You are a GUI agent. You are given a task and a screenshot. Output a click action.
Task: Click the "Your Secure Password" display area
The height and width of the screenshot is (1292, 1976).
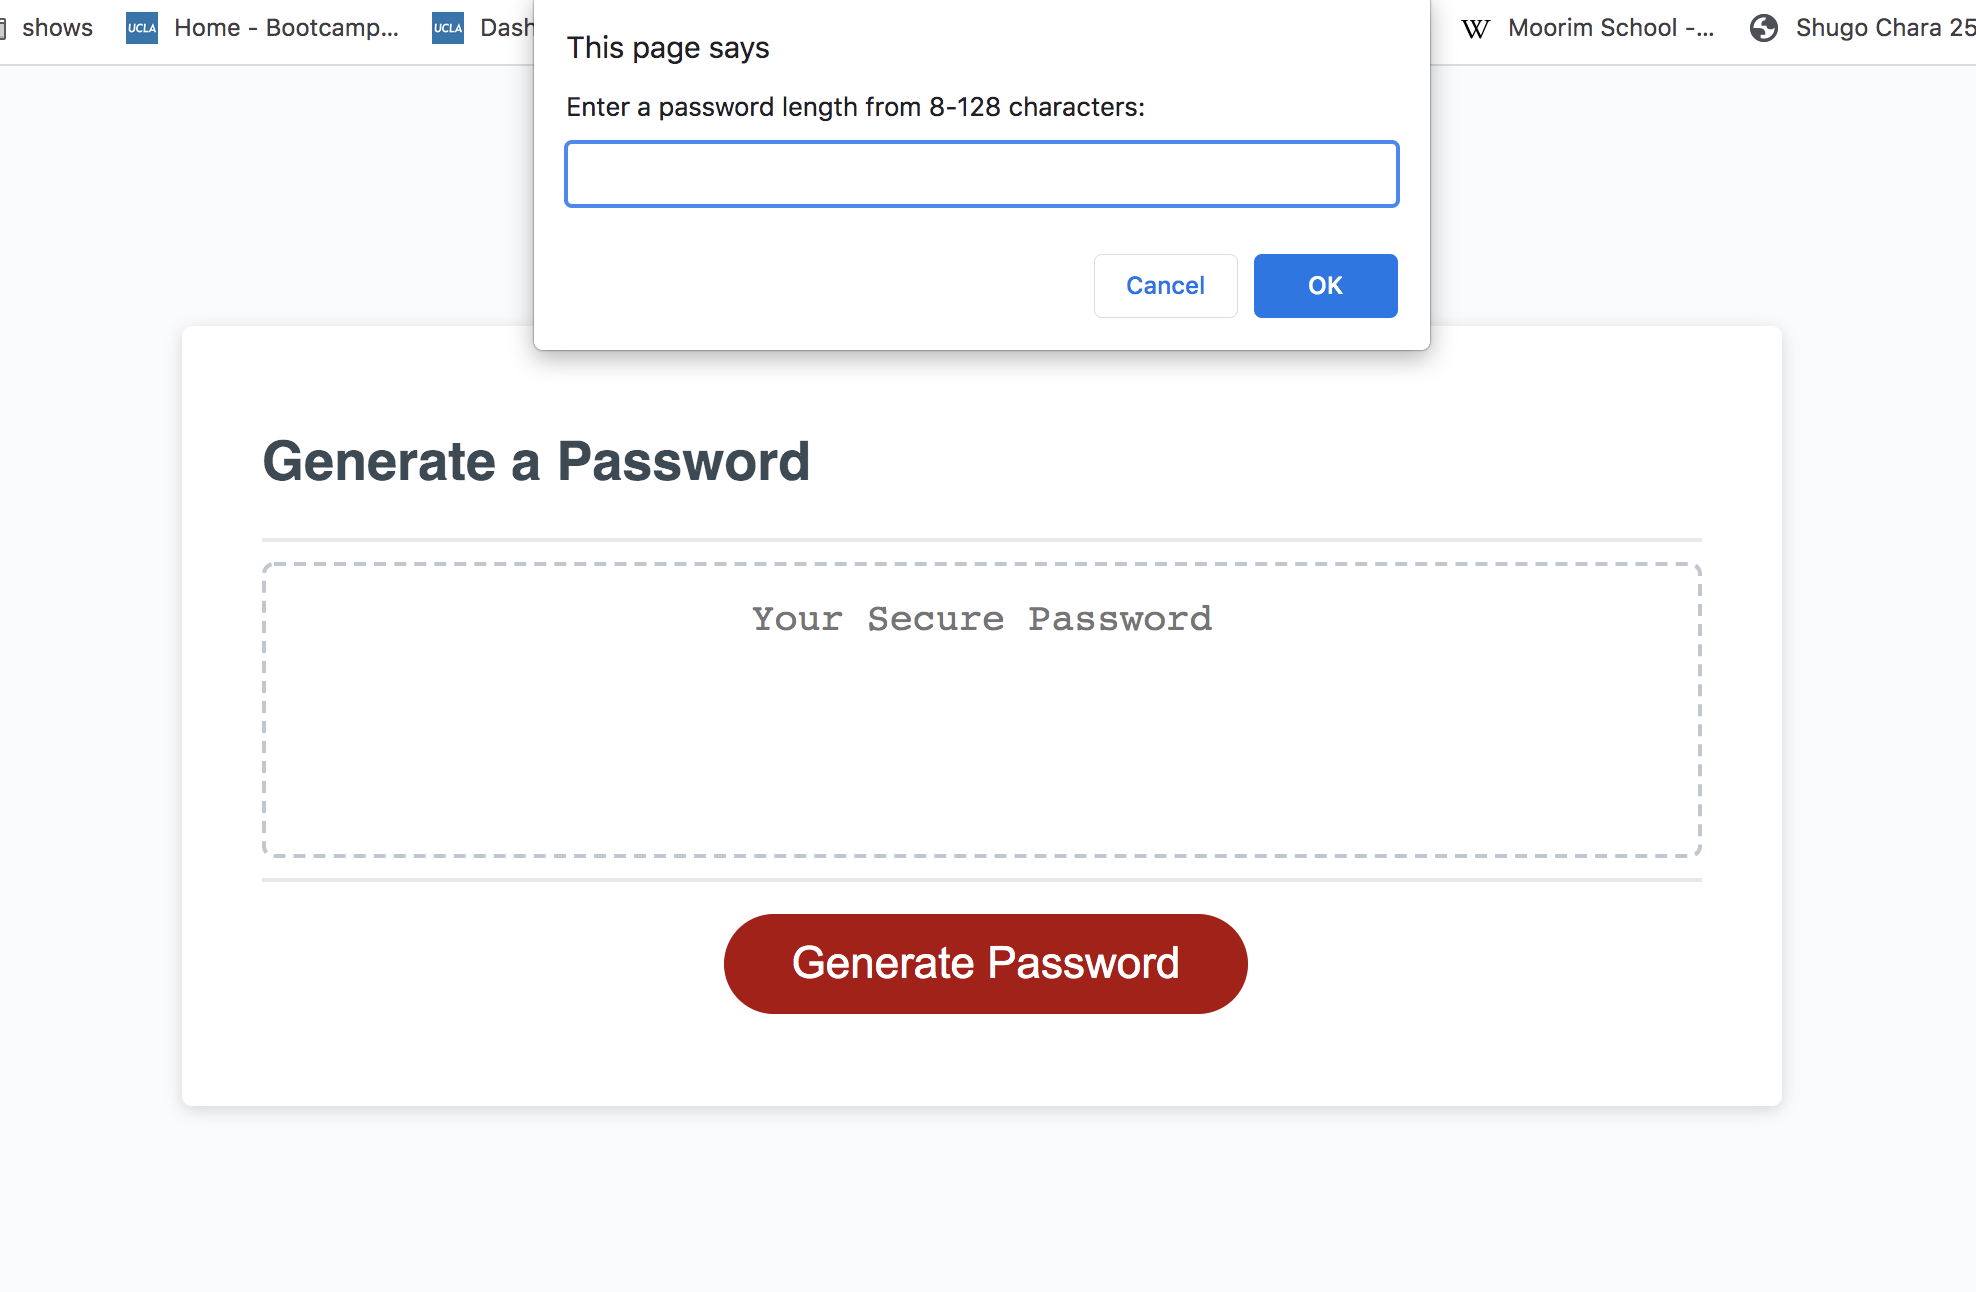tap(982, 618)
